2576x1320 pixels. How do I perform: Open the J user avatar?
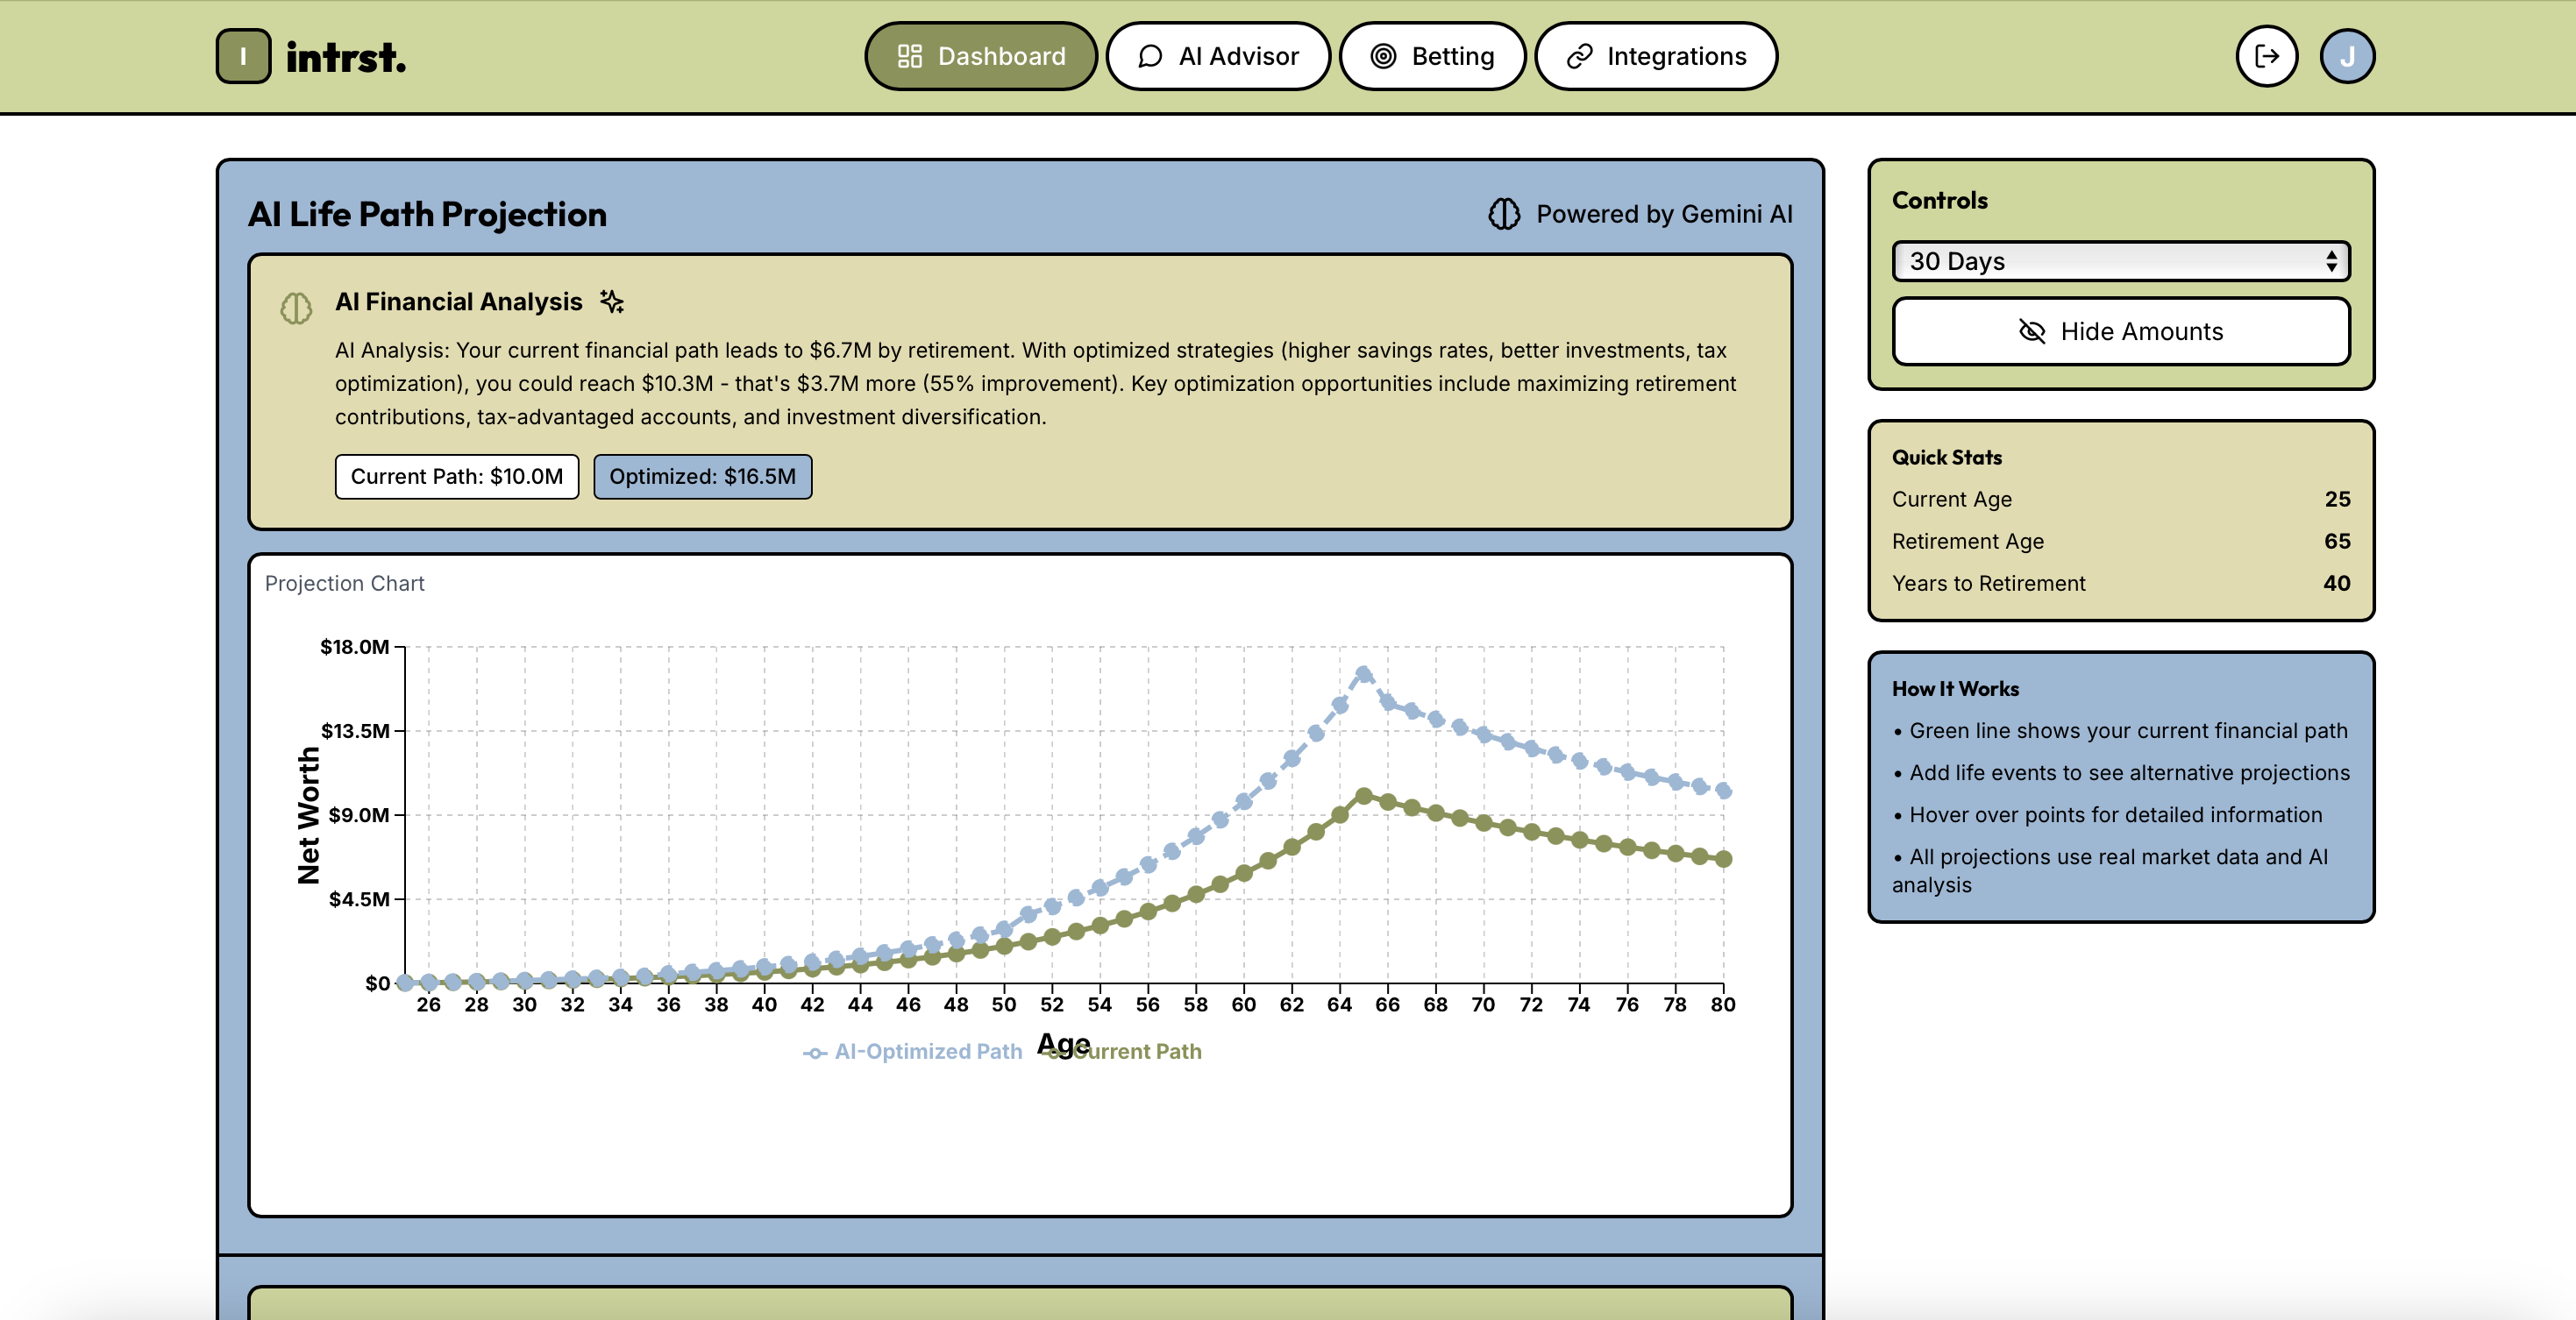pos(2347,56)
